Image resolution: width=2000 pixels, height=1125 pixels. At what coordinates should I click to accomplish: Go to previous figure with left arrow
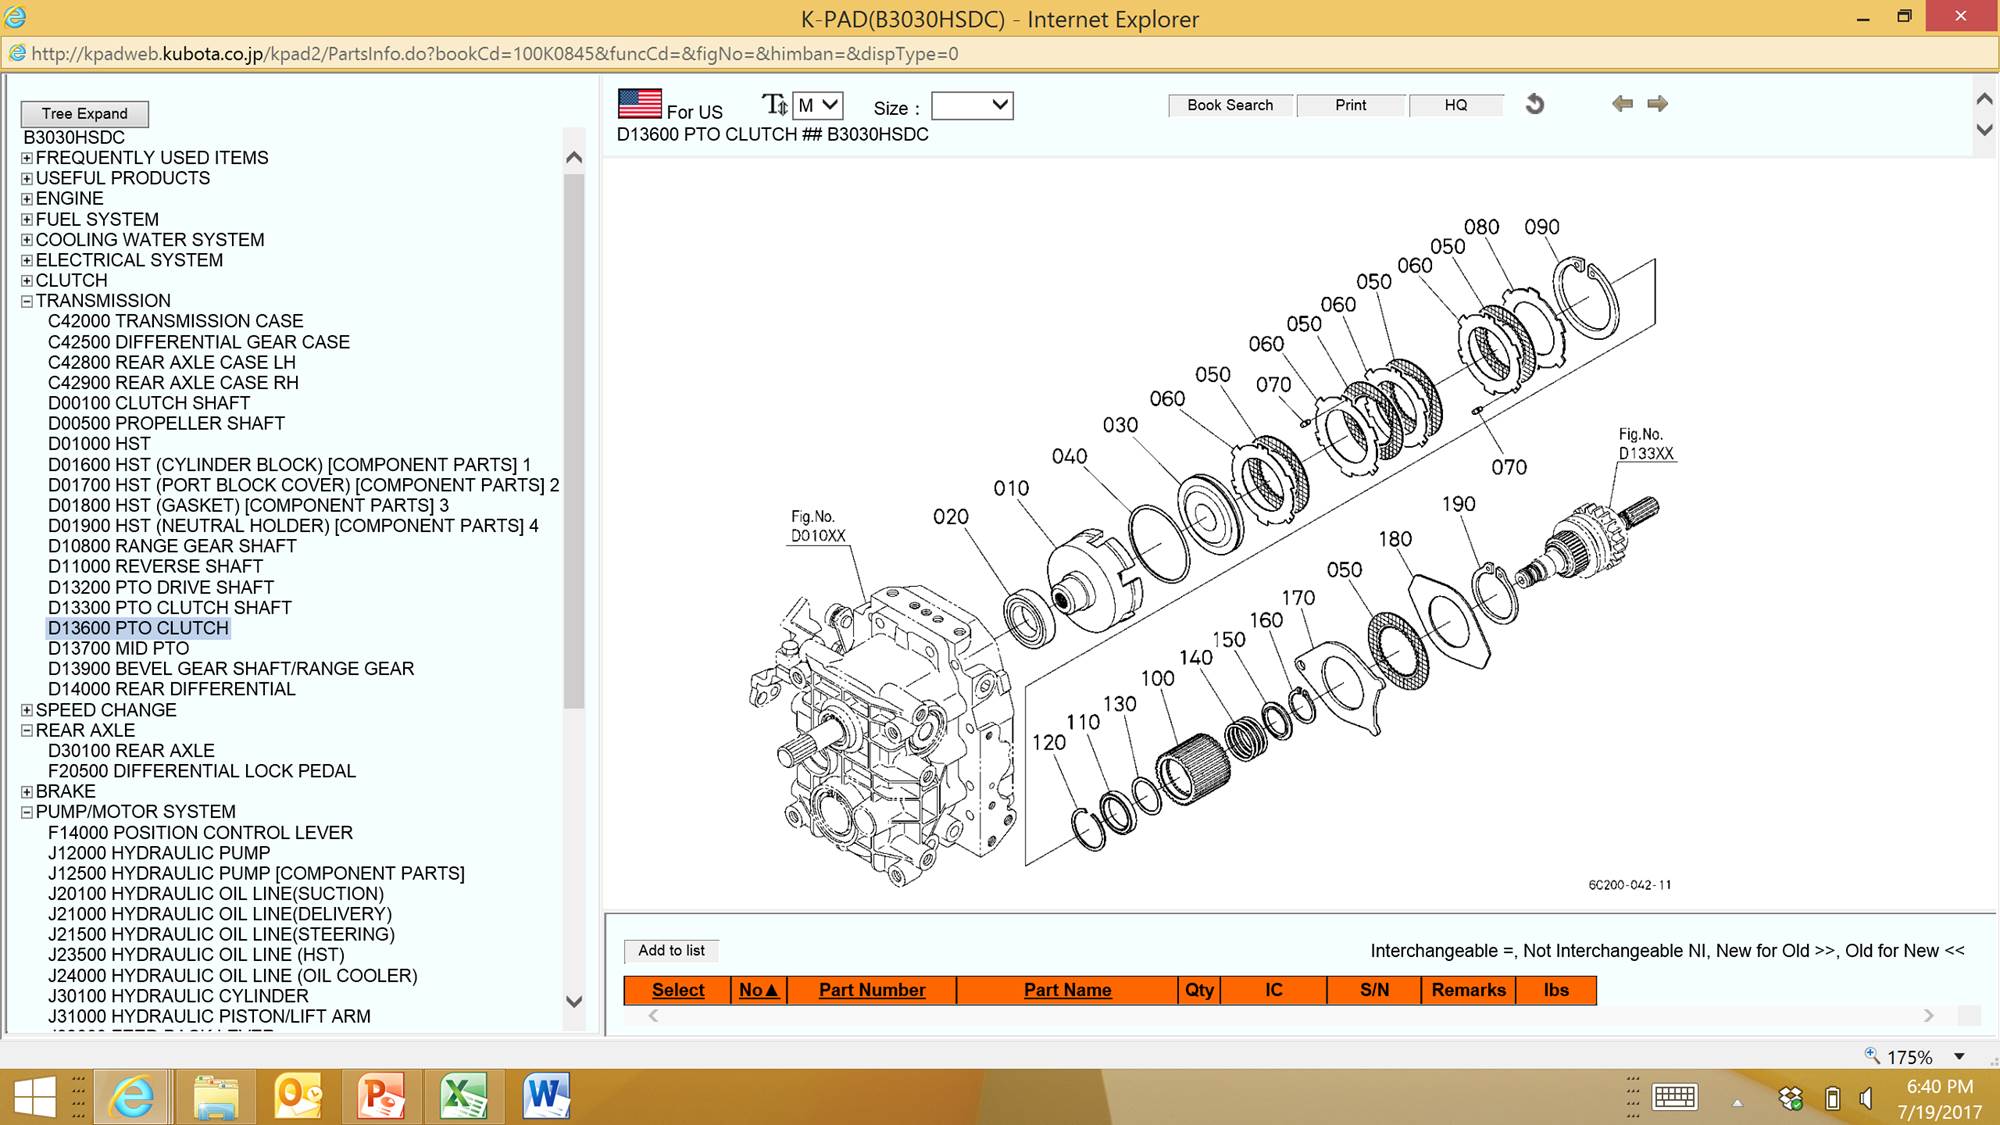[1622, 104]
